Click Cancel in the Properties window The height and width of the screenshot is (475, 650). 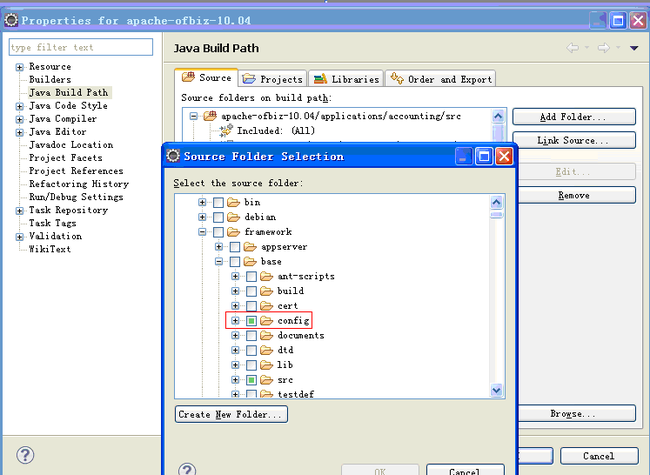point(599,456)
